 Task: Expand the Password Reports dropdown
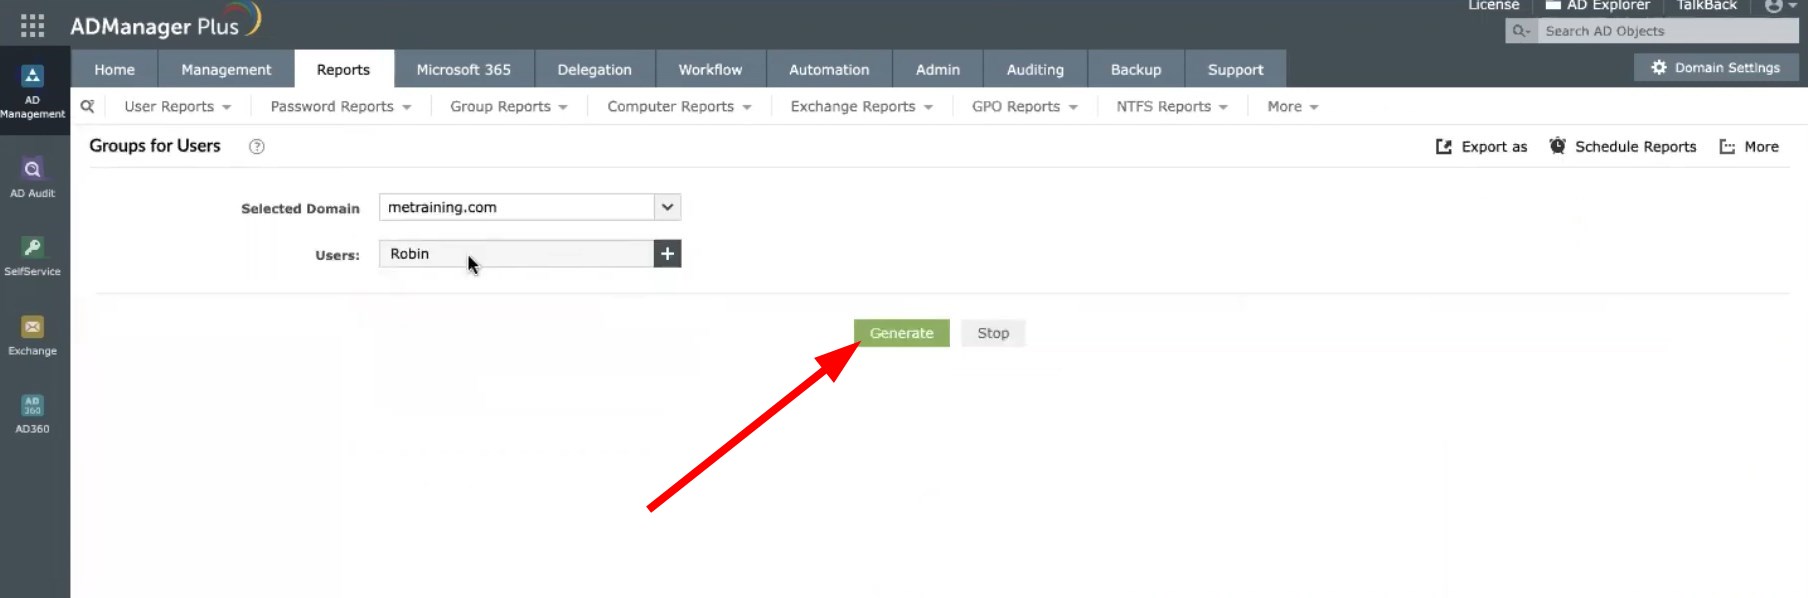[340, 106]
